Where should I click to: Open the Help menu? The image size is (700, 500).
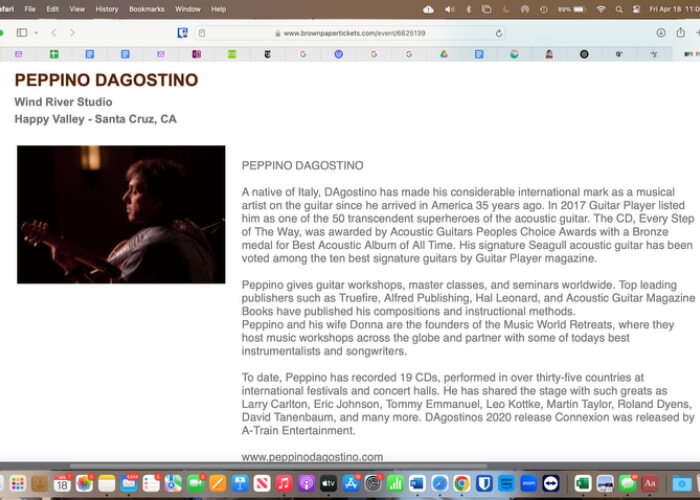click(x=218, y=9)
